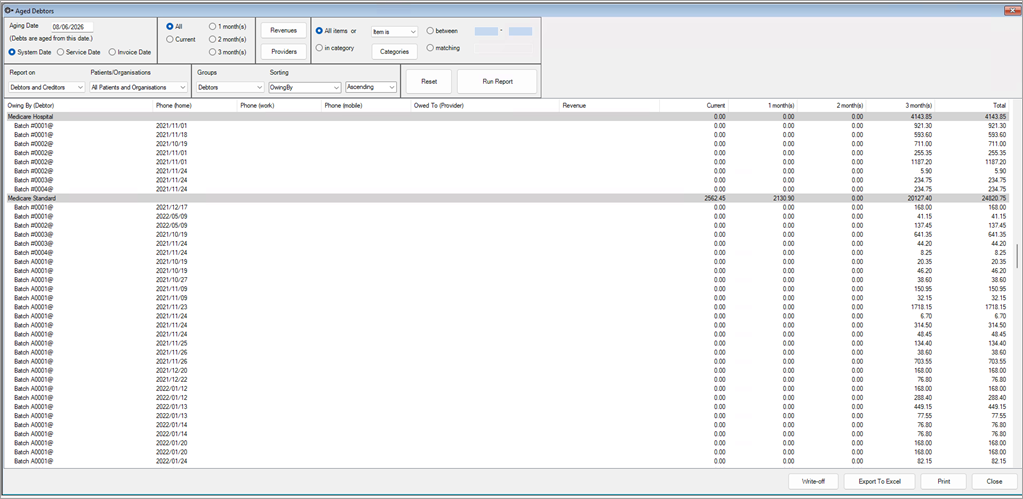The width and height of the screenshot is (1023, 499).
Task: Select the in category radio button
Action: pos(319,48)
